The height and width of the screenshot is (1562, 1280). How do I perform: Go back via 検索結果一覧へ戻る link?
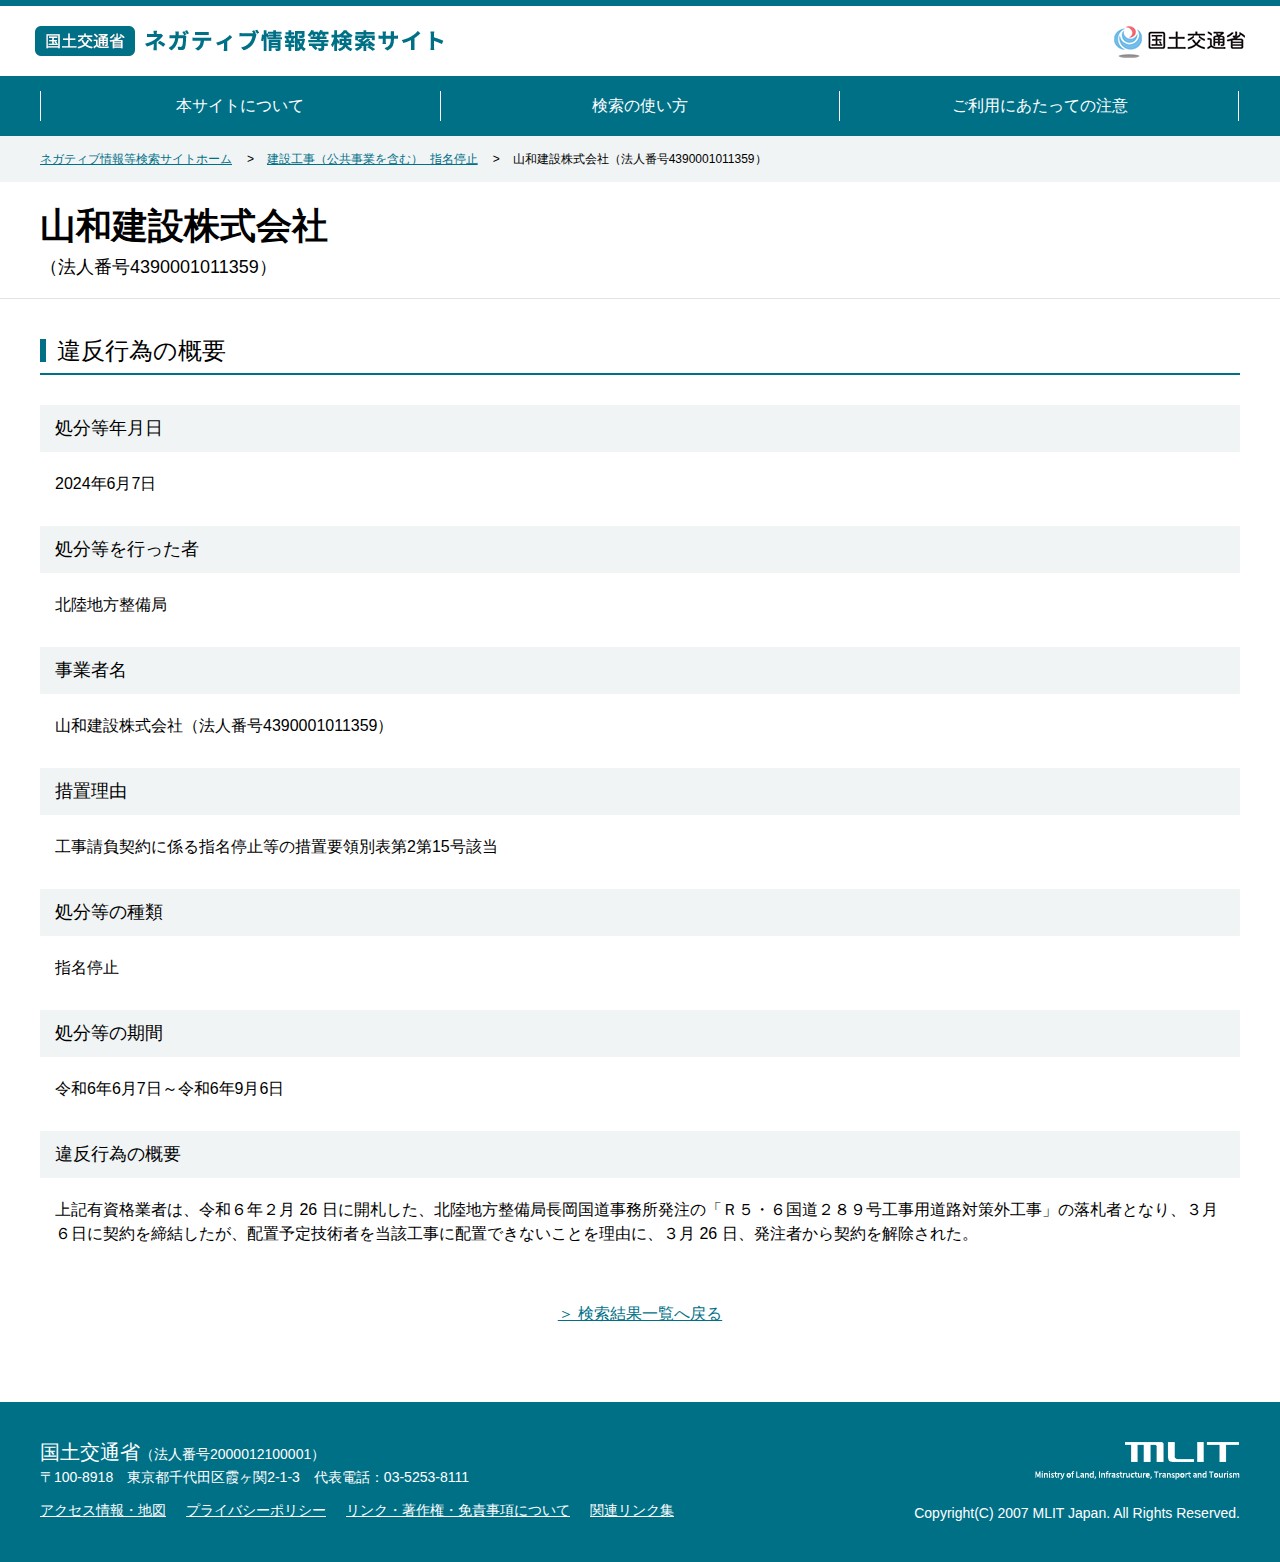click(640, 1314)
